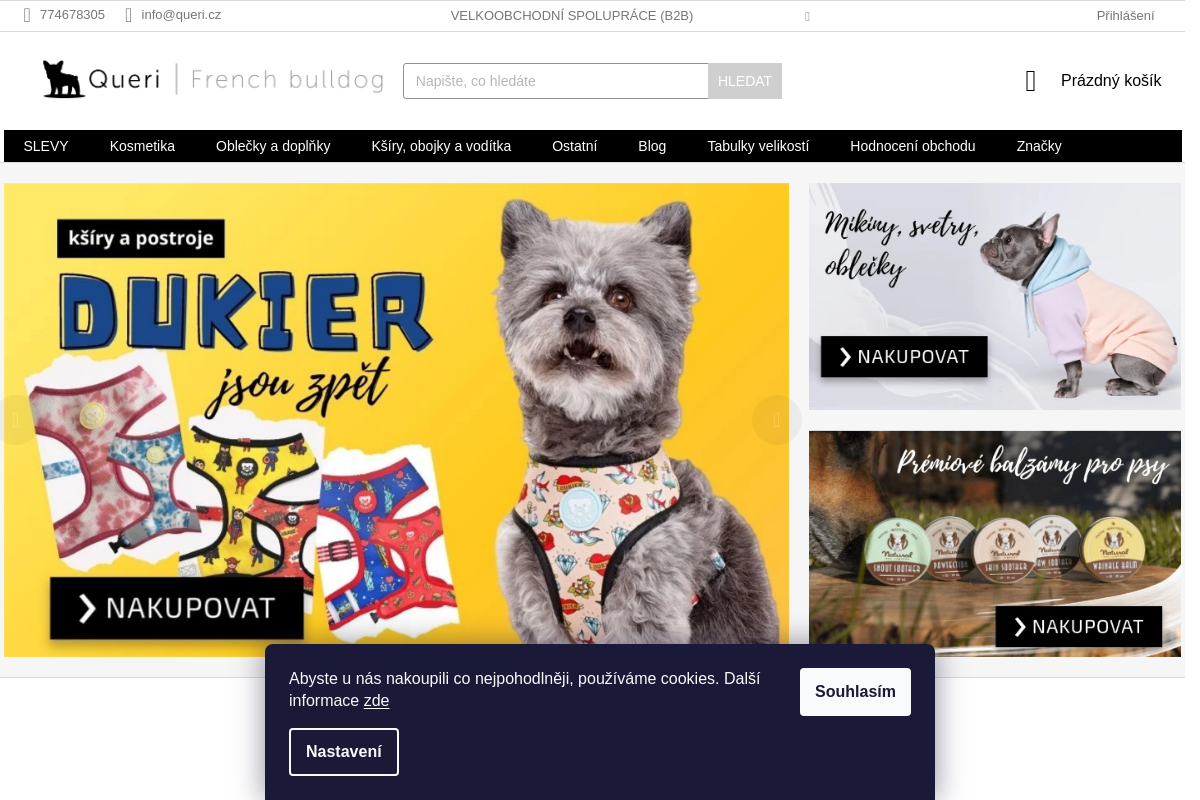
Task: Click the HLEDAT search button
Action: (745, 81)
